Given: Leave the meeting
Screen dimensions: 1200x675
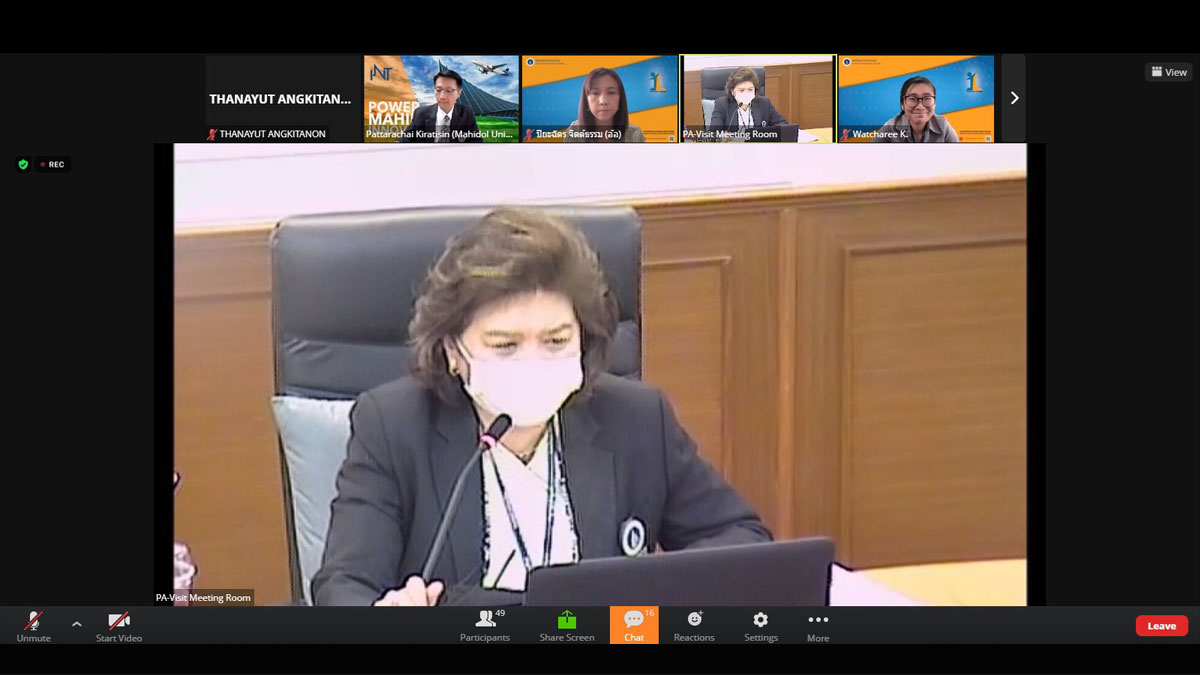Looking at the screenshot, I should pos(1161,626).
